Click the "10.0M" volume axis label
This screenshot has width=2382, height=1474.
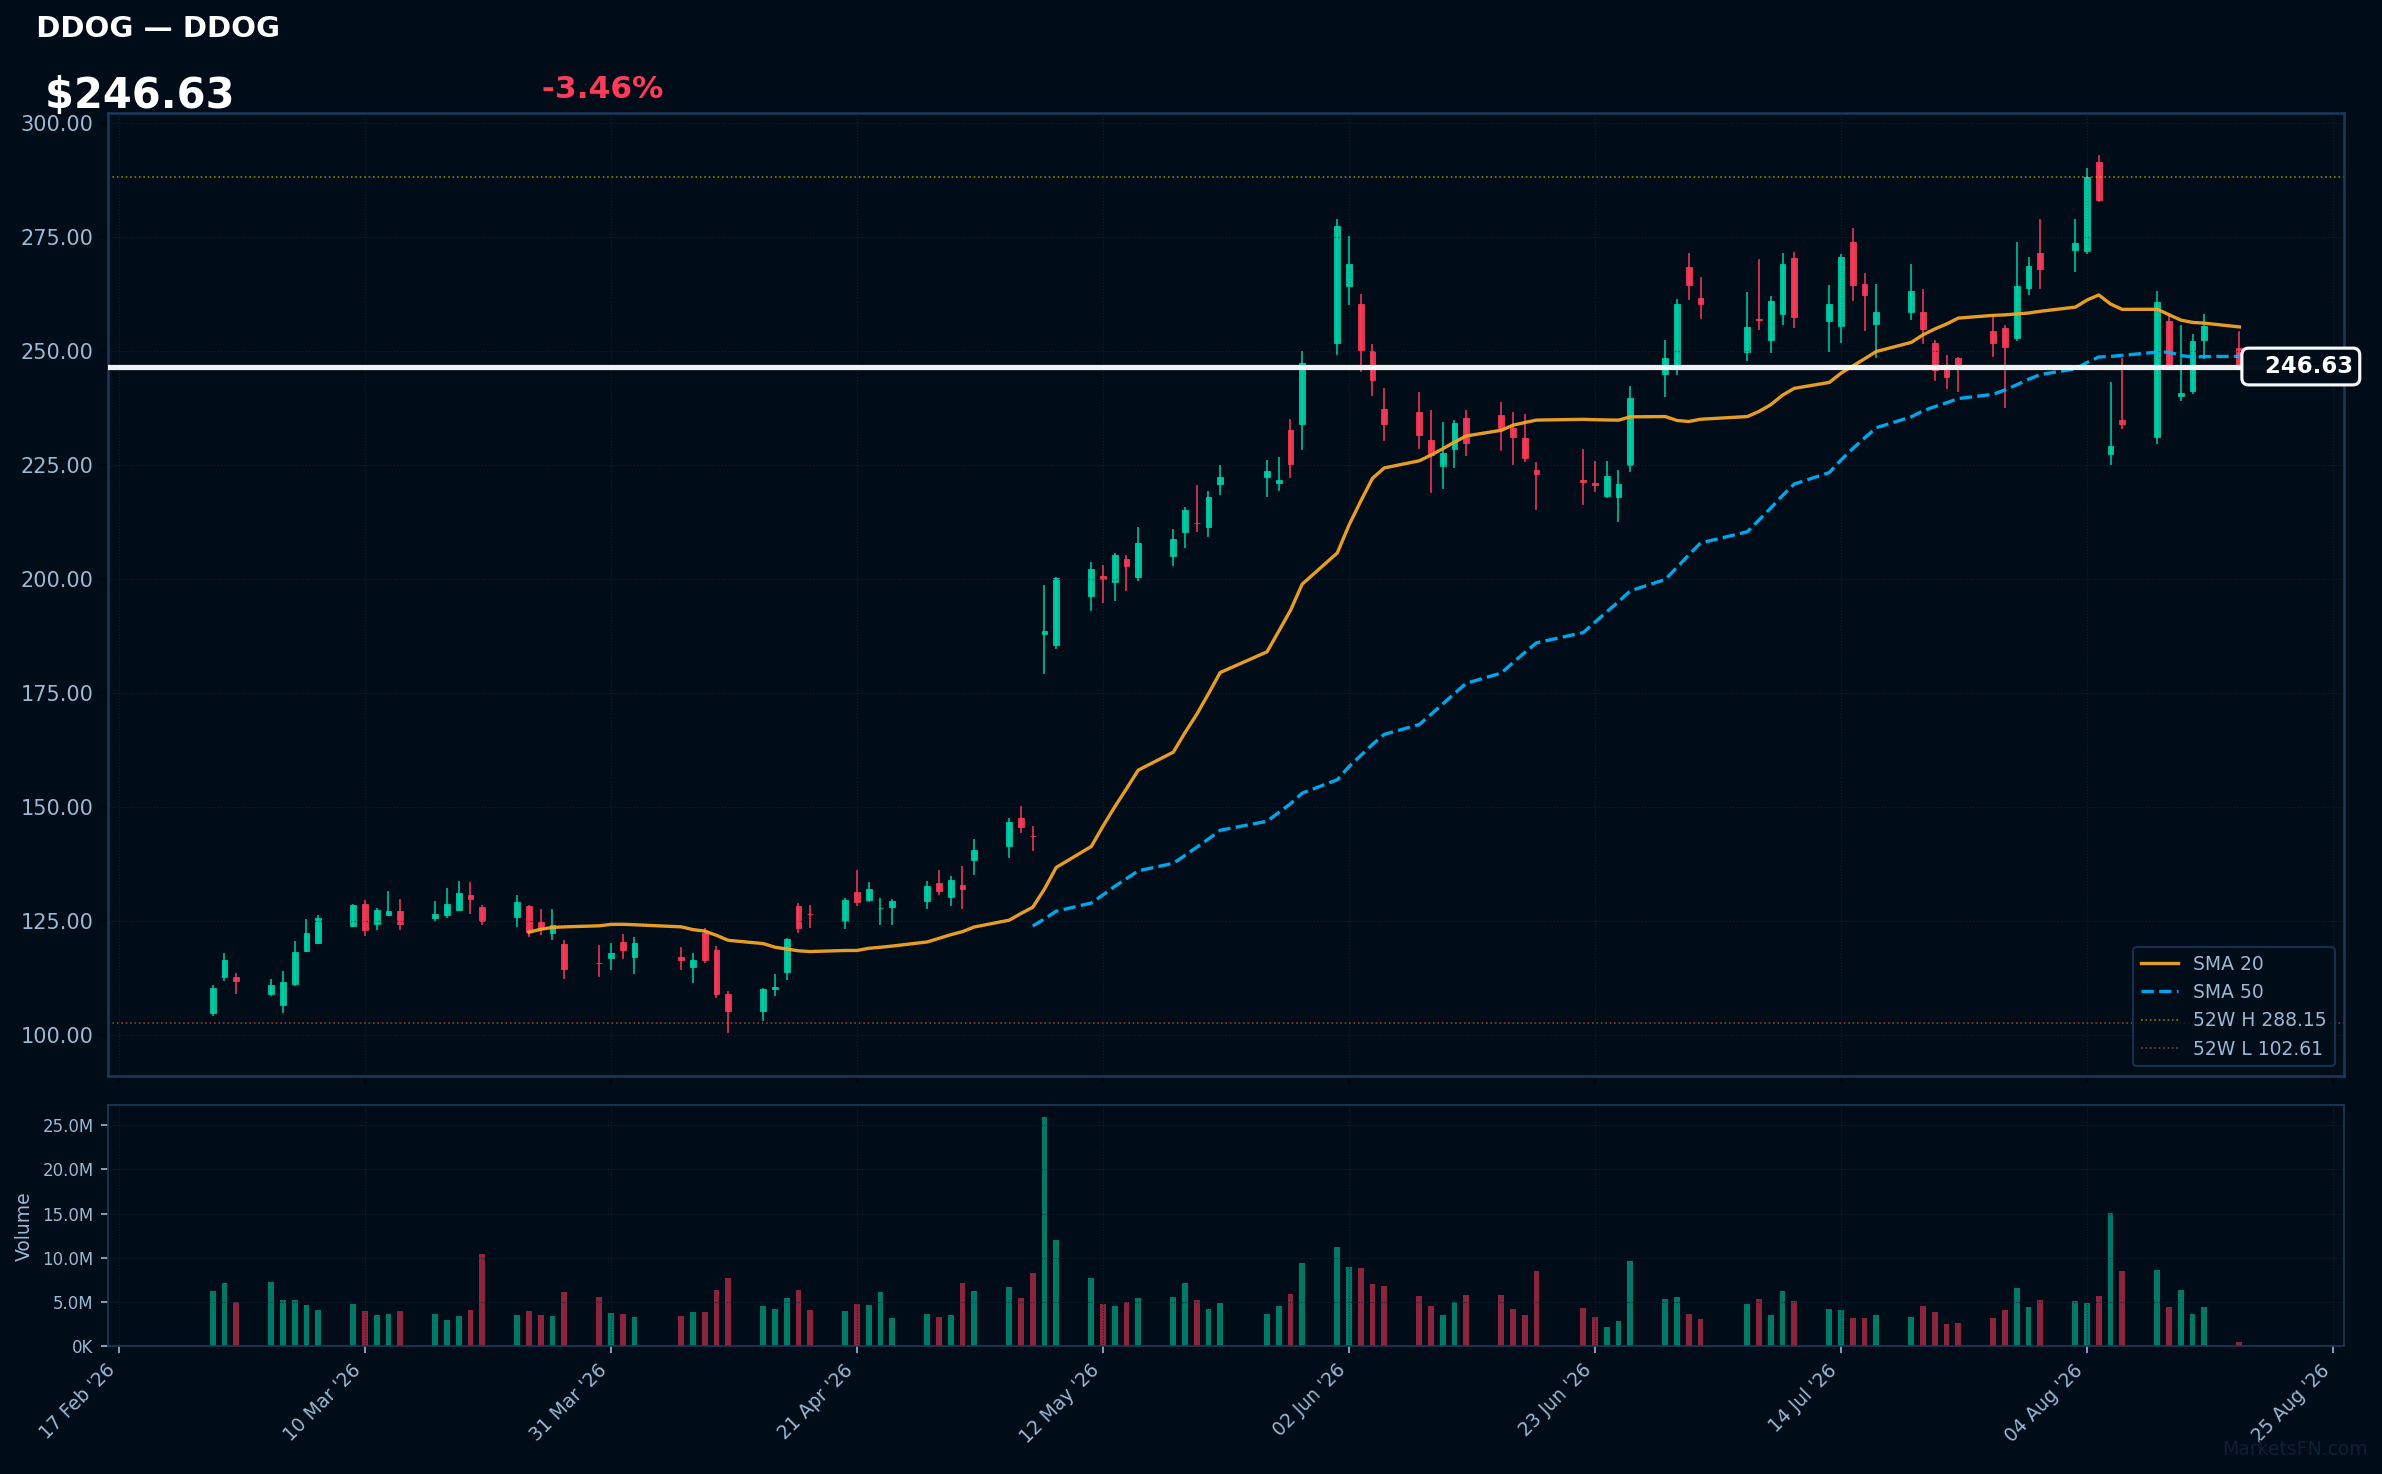click(x=68, y=1258)
